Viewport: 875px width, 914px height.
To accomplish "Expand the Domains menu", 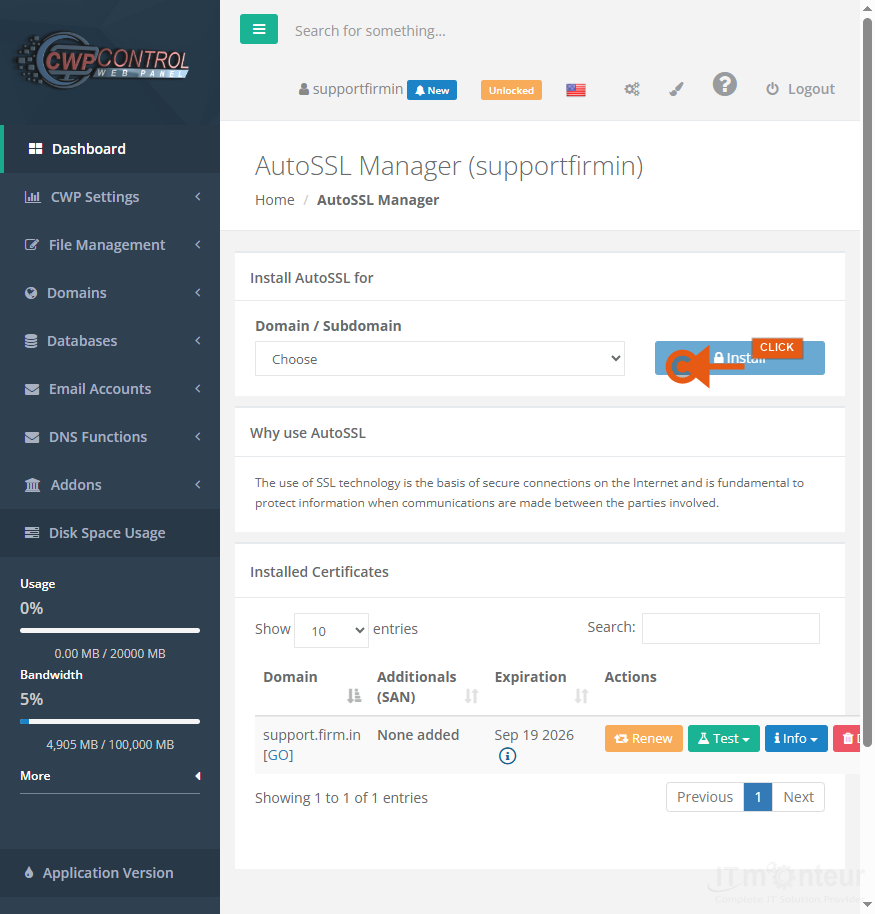I will [x=110, y=293].
